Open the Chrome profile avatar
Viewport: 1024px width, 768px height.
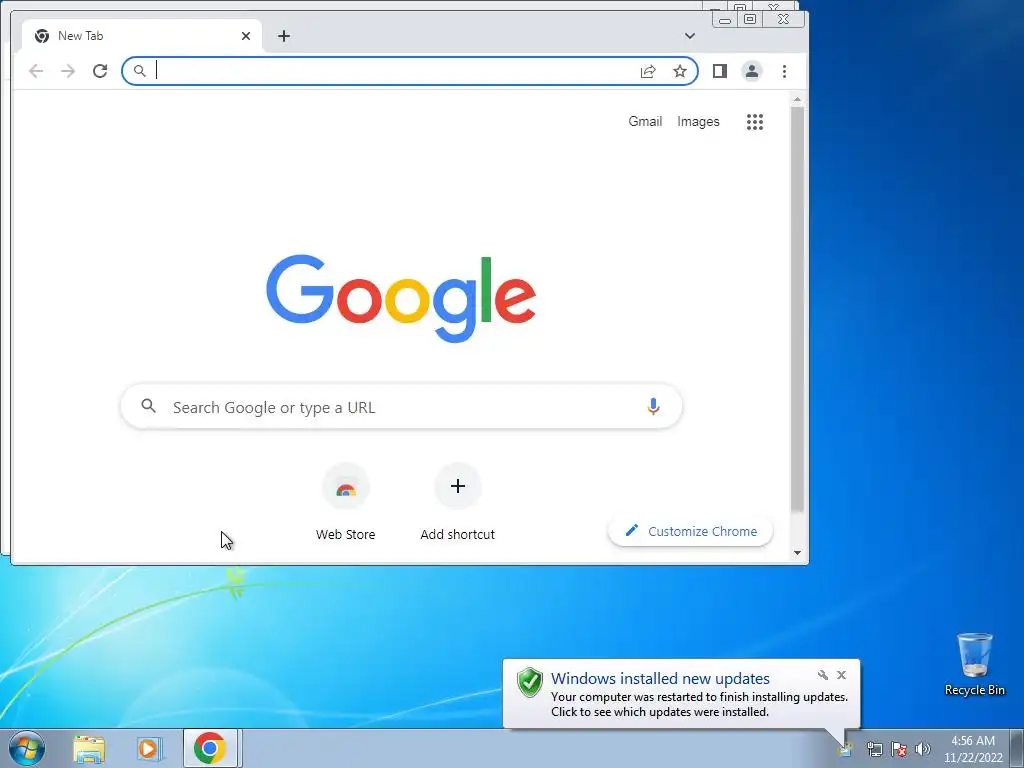(x=752, y=71)
